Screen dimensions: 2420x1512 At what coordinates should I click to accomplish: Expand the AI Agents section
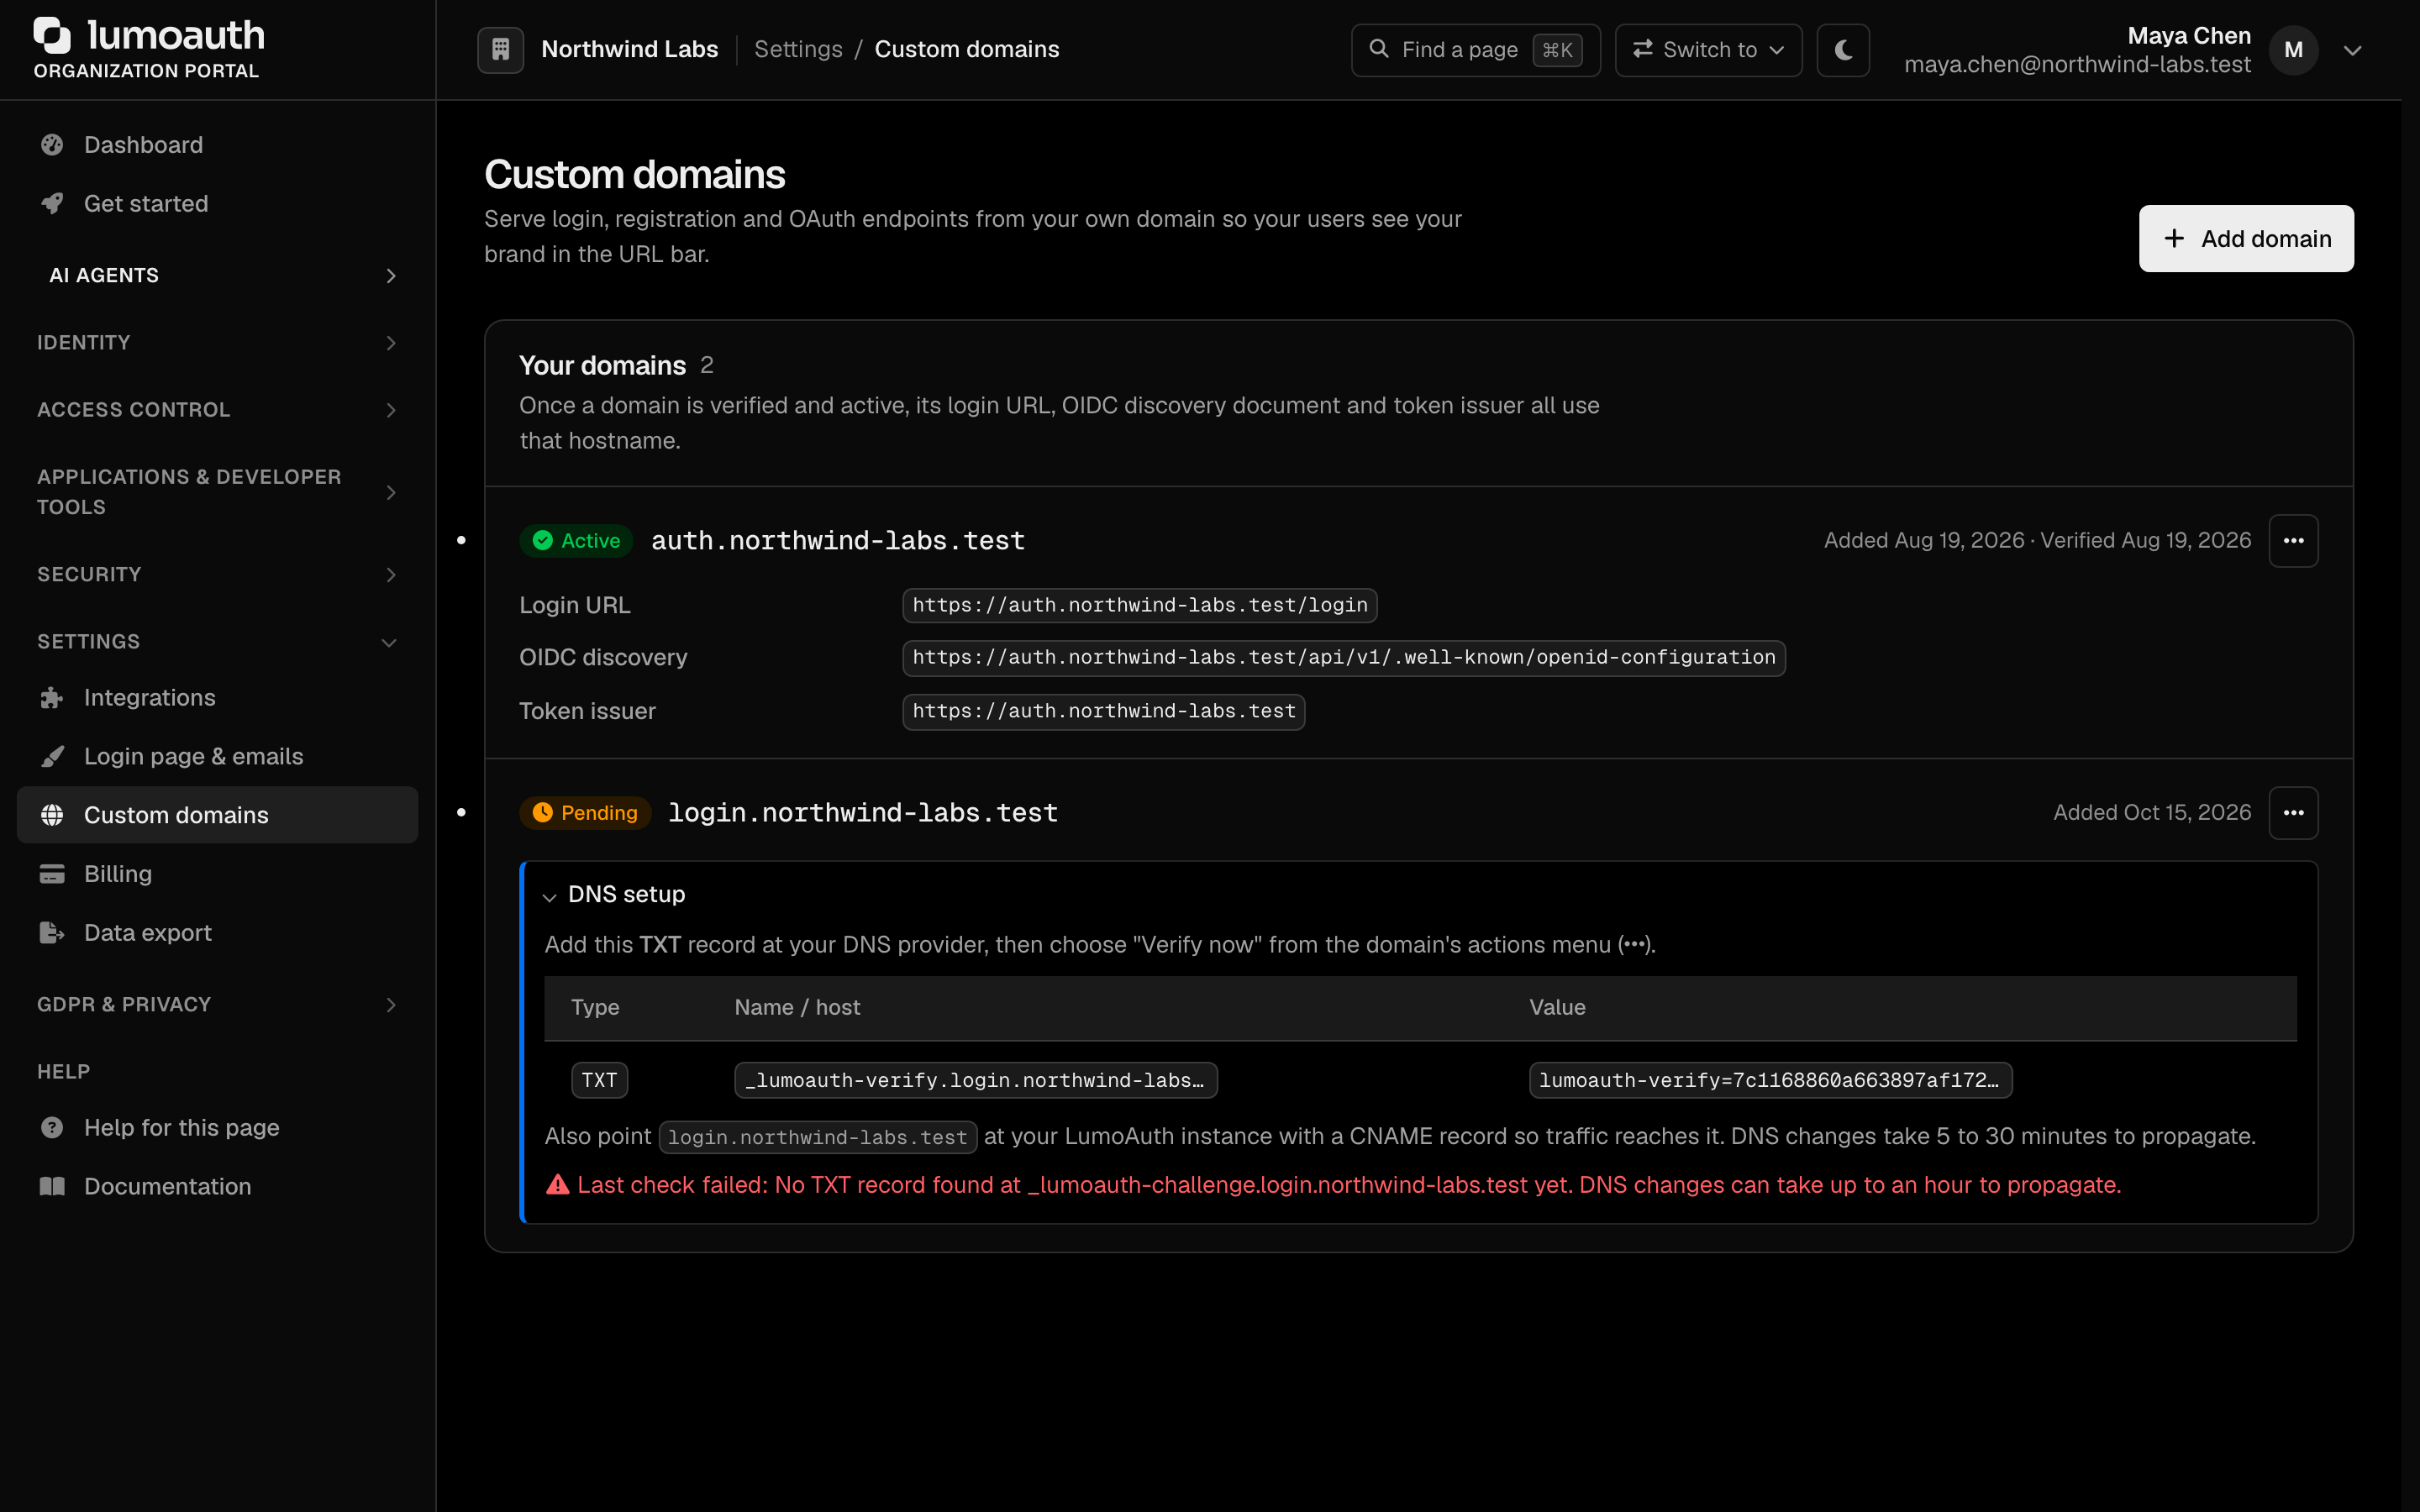218,276
